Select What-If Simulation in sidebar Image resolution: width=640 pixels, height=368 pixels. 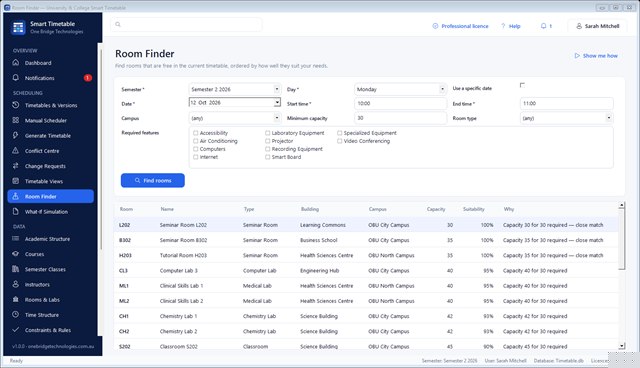[x=51, y=211]
